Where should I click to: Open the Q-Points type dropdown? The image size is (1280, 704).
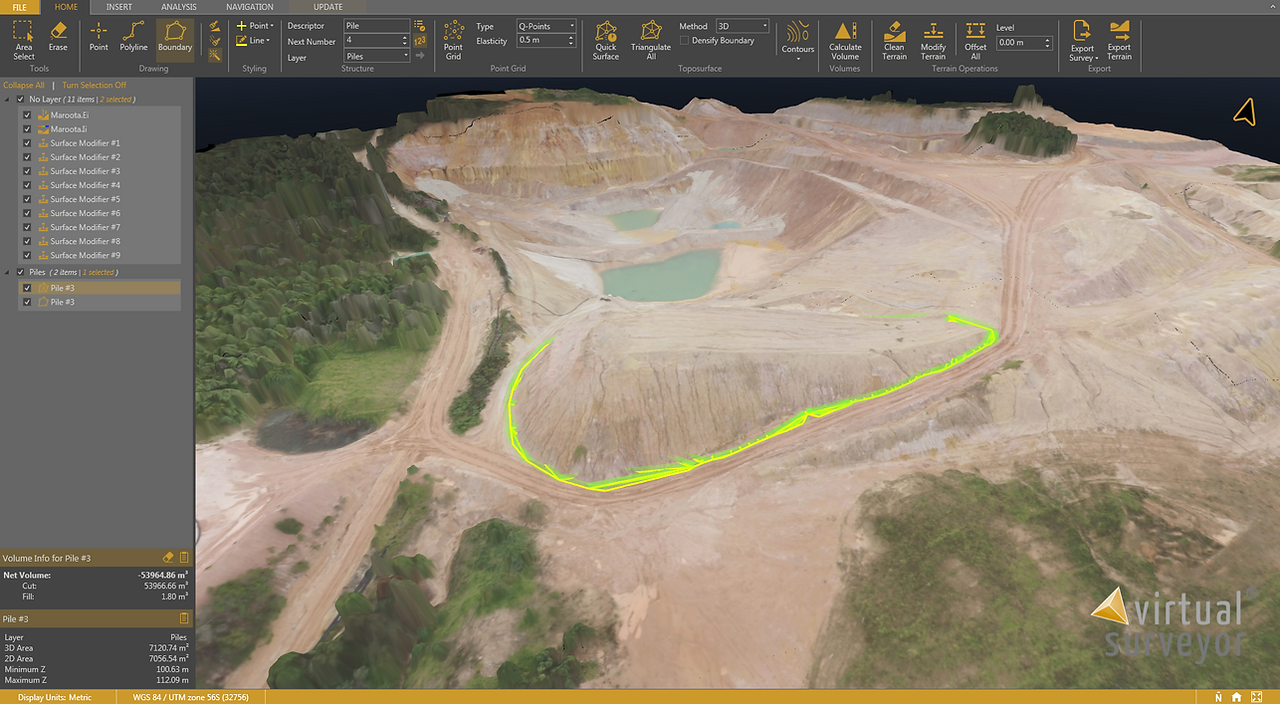546,26
